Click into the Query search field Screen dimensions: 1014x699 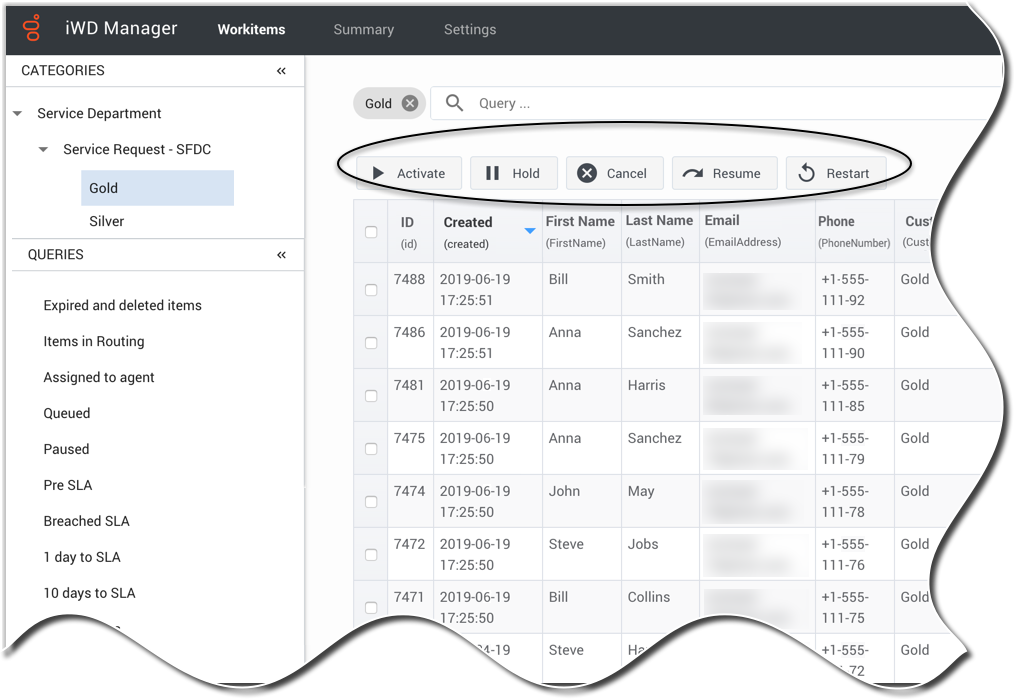[x=700, y=103]
